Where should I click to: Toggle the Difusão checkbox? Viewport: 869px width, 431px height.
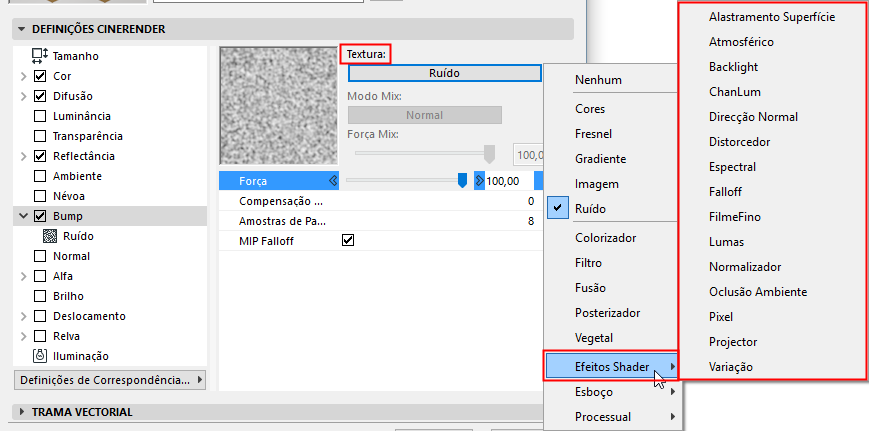tap(40, 96)
